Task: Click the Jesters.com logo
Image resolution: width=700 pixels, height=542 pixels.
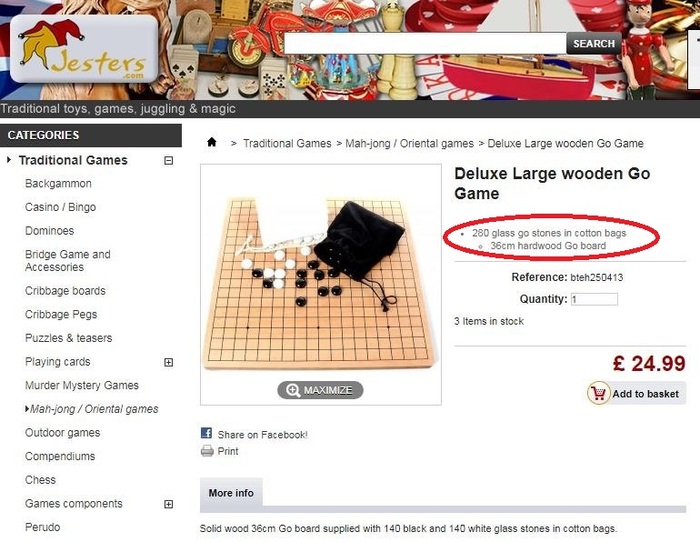Action: 84,49
